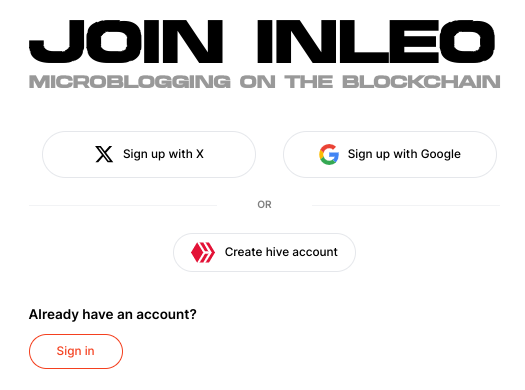Click the Microblogging on the Blockchain subtitle

[265, 82]
